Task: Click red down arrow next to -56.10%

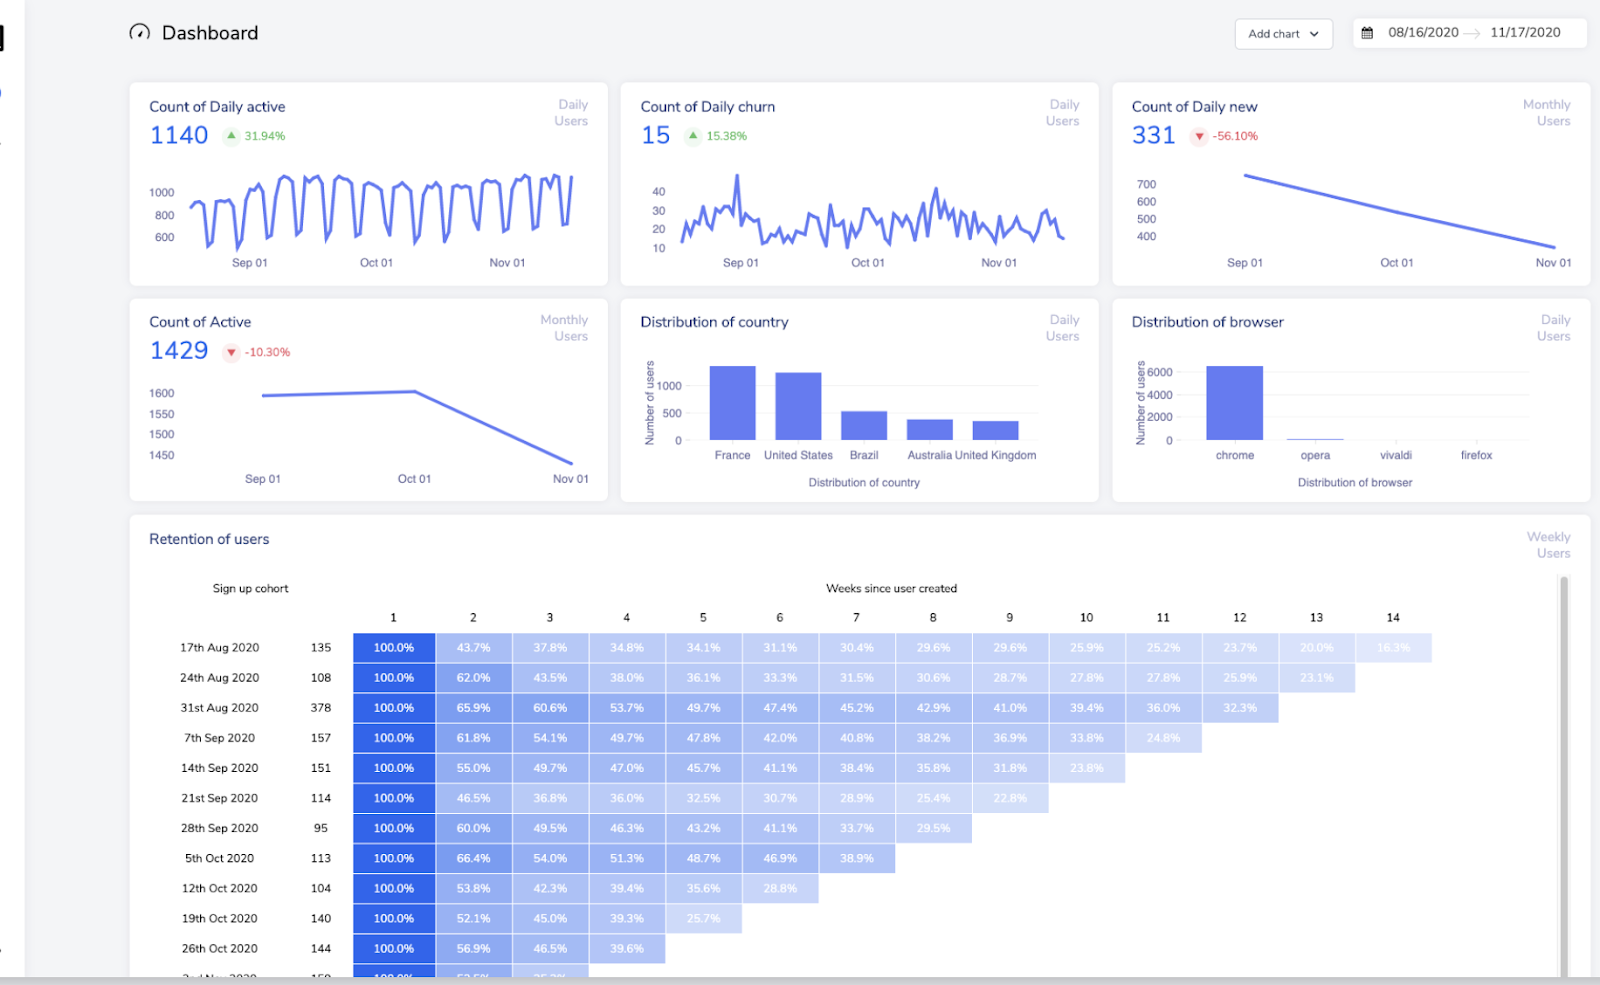Action: (x=1199, y=136)
